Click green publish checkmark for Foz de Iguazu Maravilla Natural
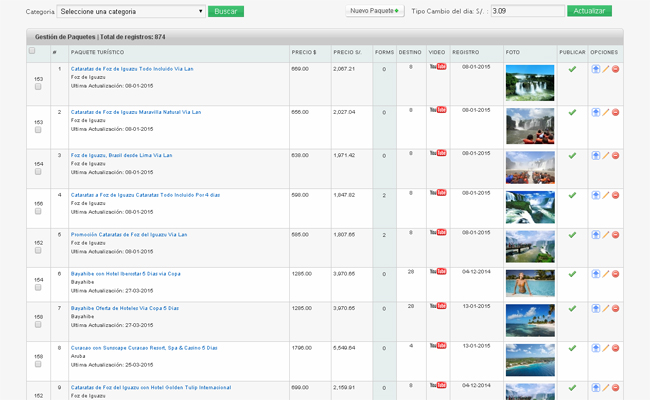The image size is (650, 400). [572, 111]
